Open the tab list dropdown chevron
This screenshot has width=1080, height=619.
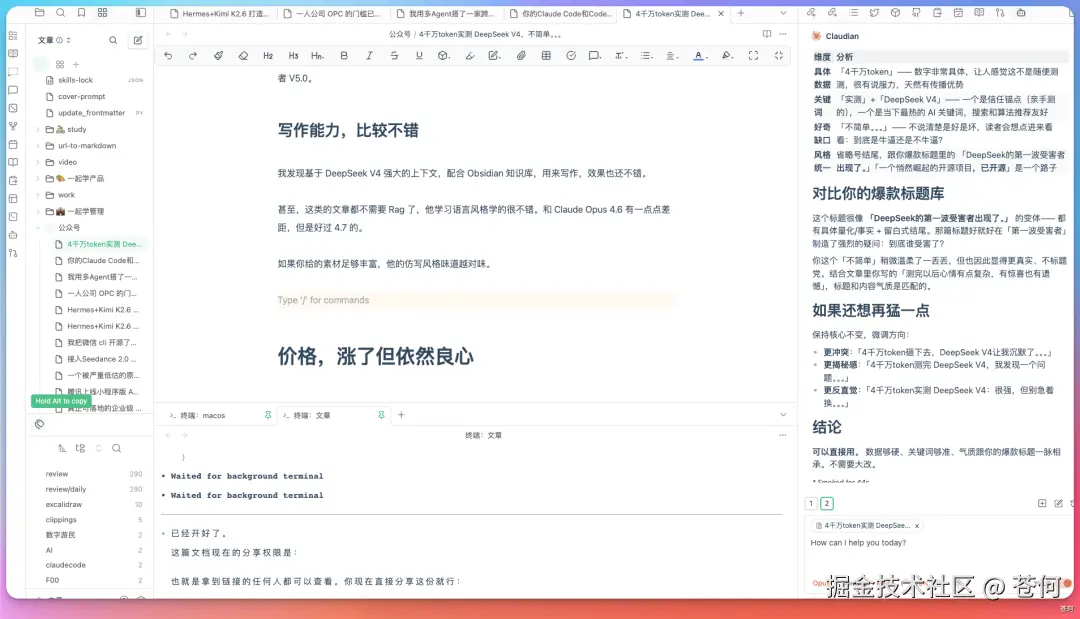point(783,13)
